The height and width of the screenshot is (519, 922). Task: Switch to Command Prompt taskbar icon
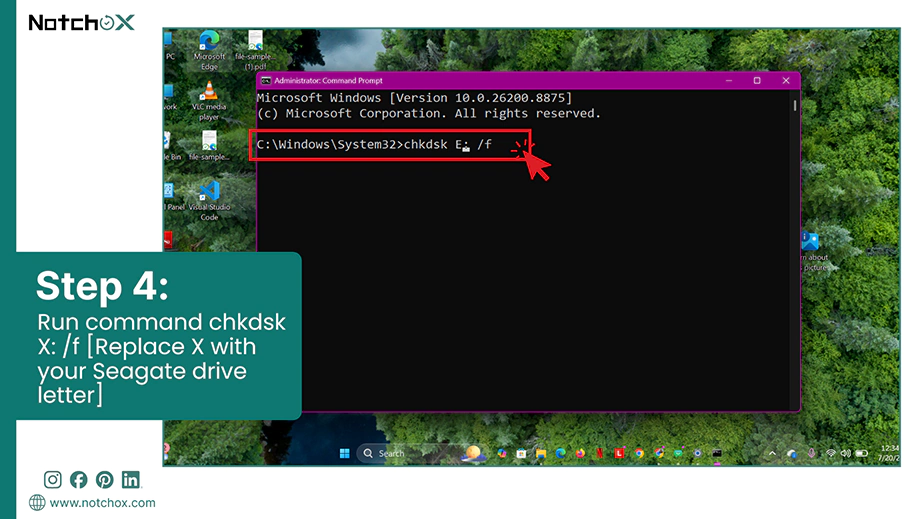[x=717, y=453]
